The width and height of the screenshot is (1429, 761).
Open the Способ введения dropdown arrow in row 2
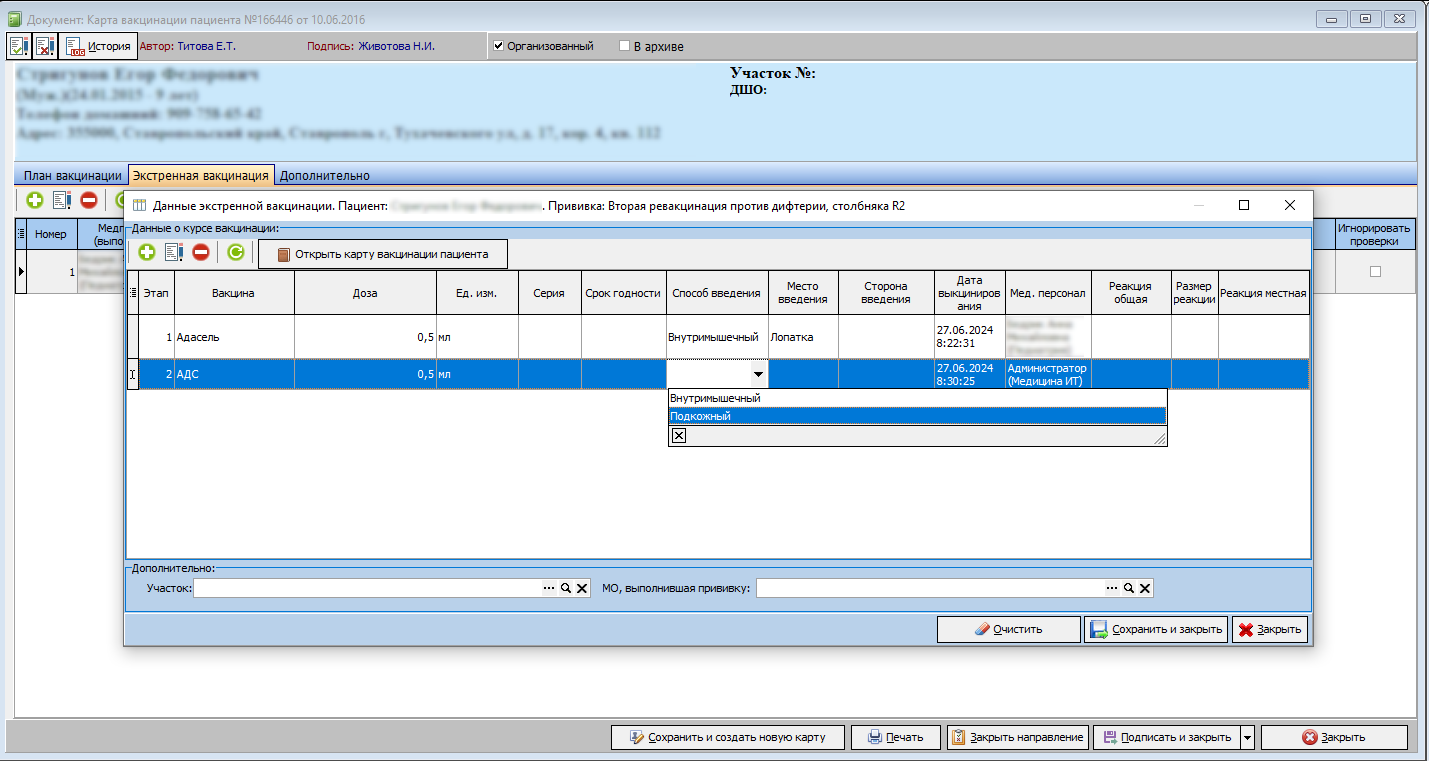(759, 374)
